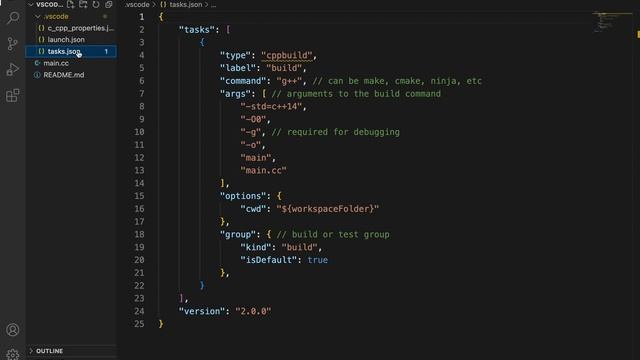Image resolution: width=640 pixels, height=360 pixels.
Task: Expand the OUTLINE section
Action: click(x=49, y=351)
